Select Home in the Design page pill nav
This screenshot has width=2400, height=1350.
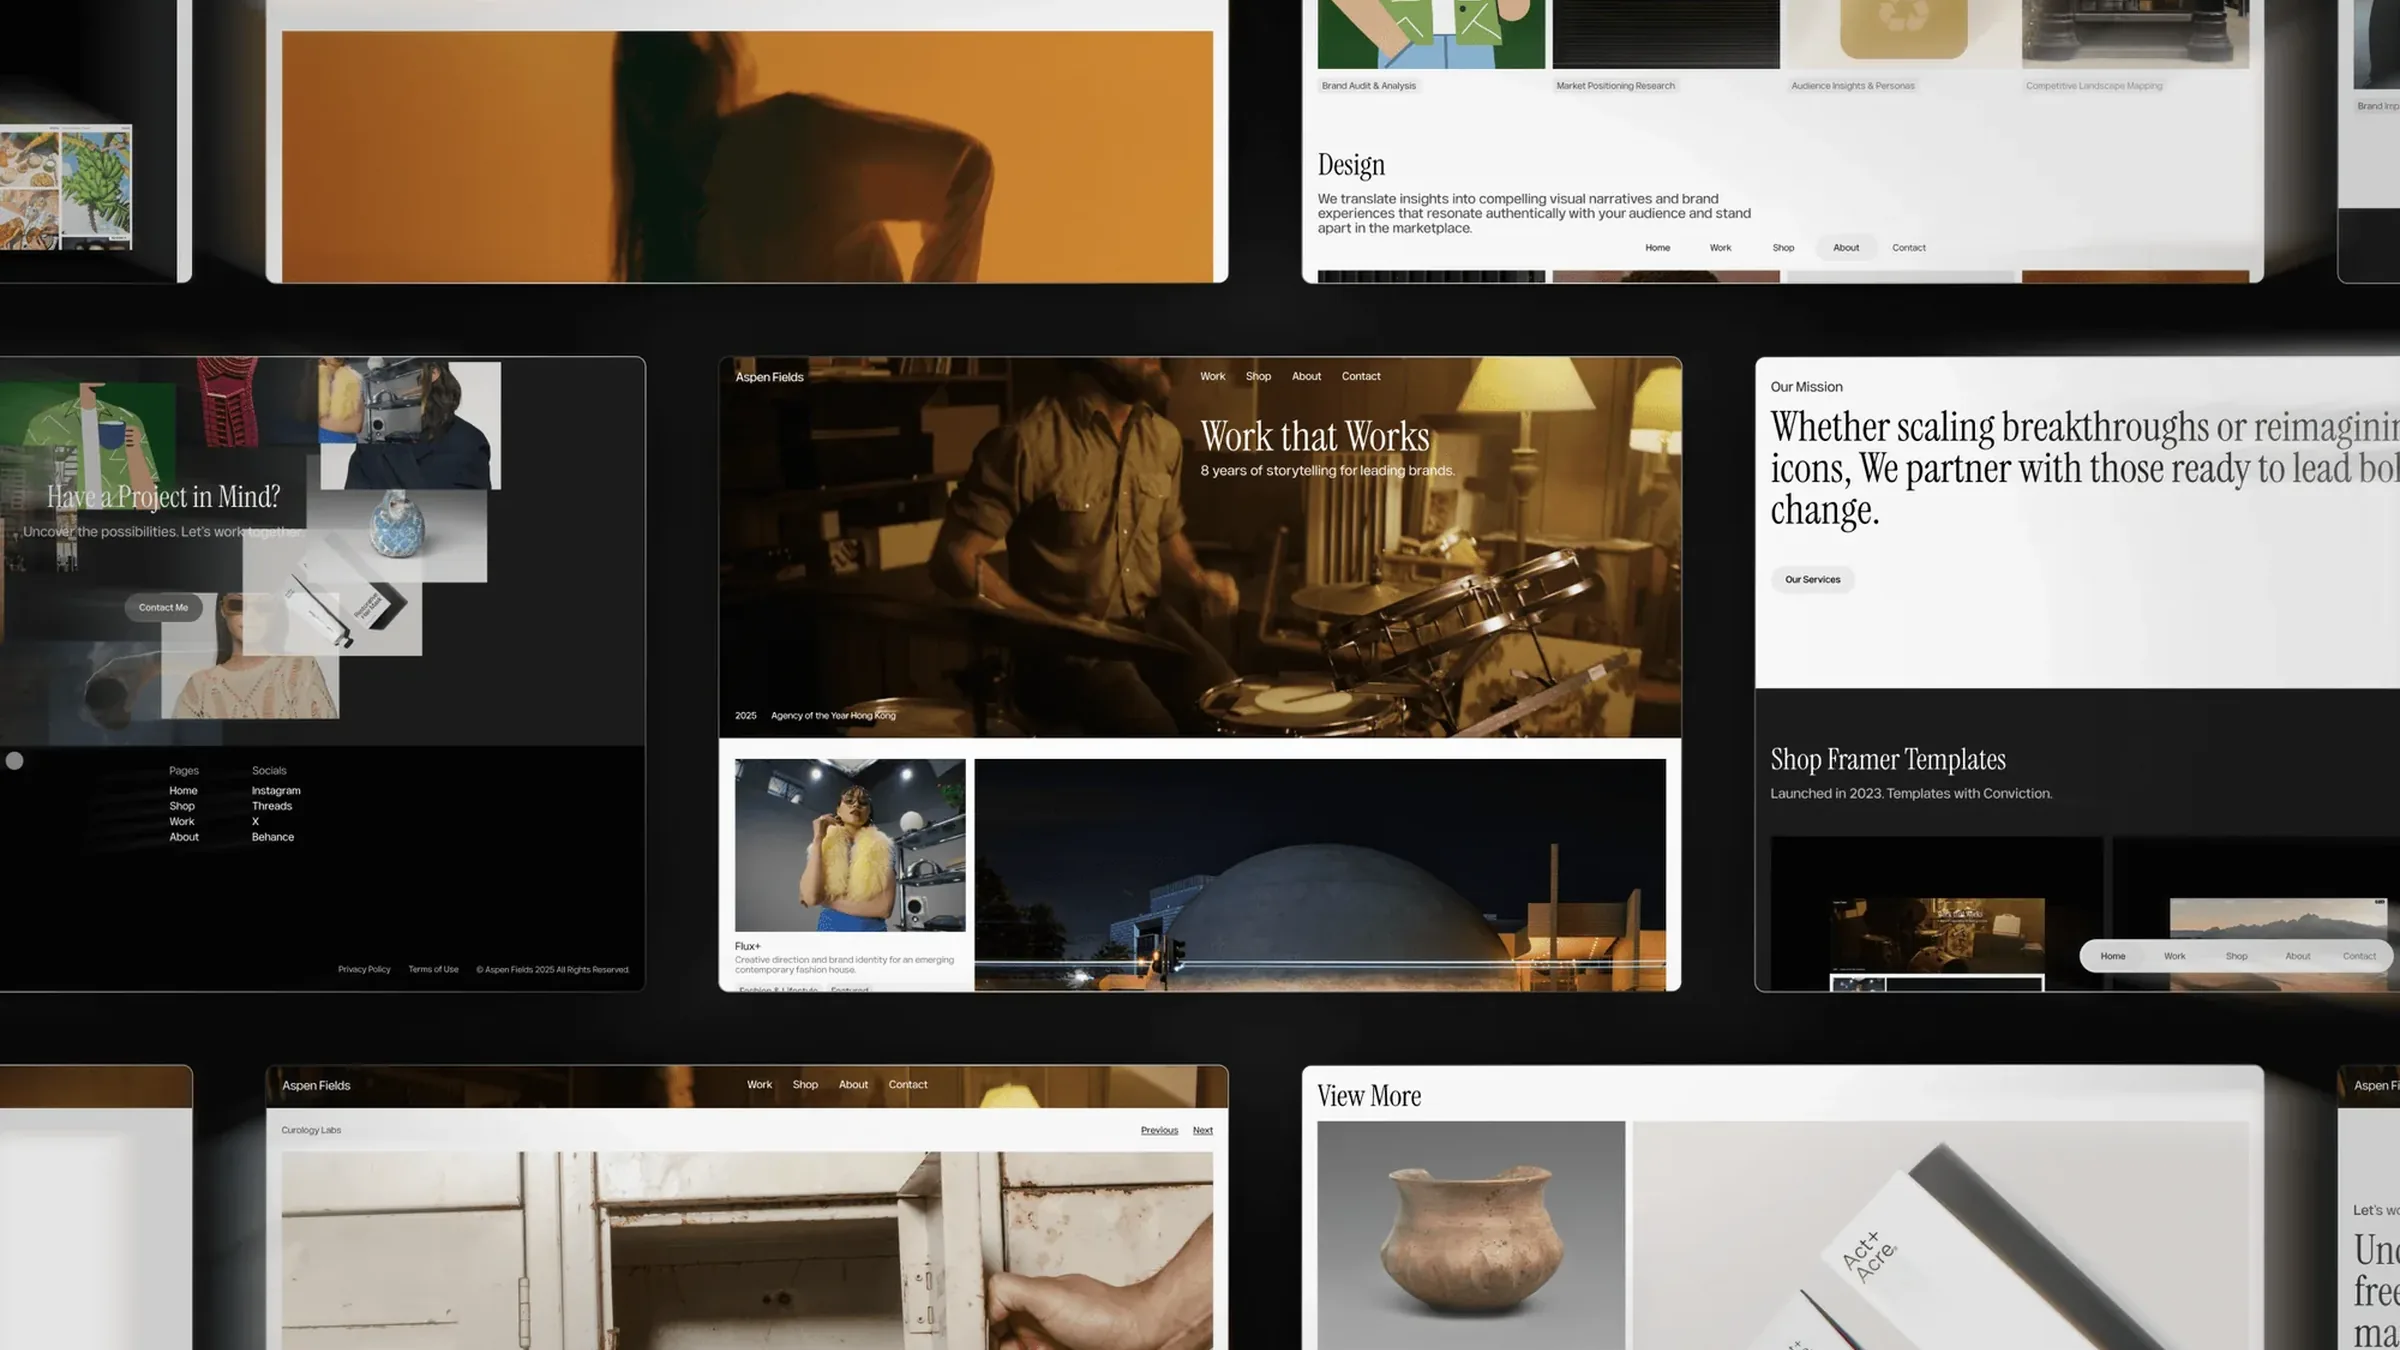[x=1657, y=247]
